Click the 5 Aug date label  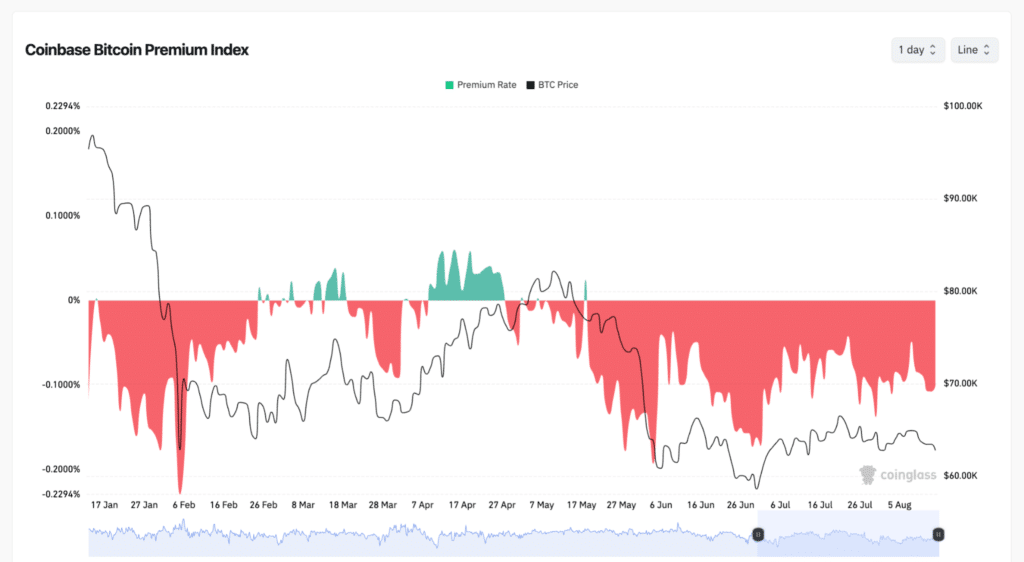(899, 505)
